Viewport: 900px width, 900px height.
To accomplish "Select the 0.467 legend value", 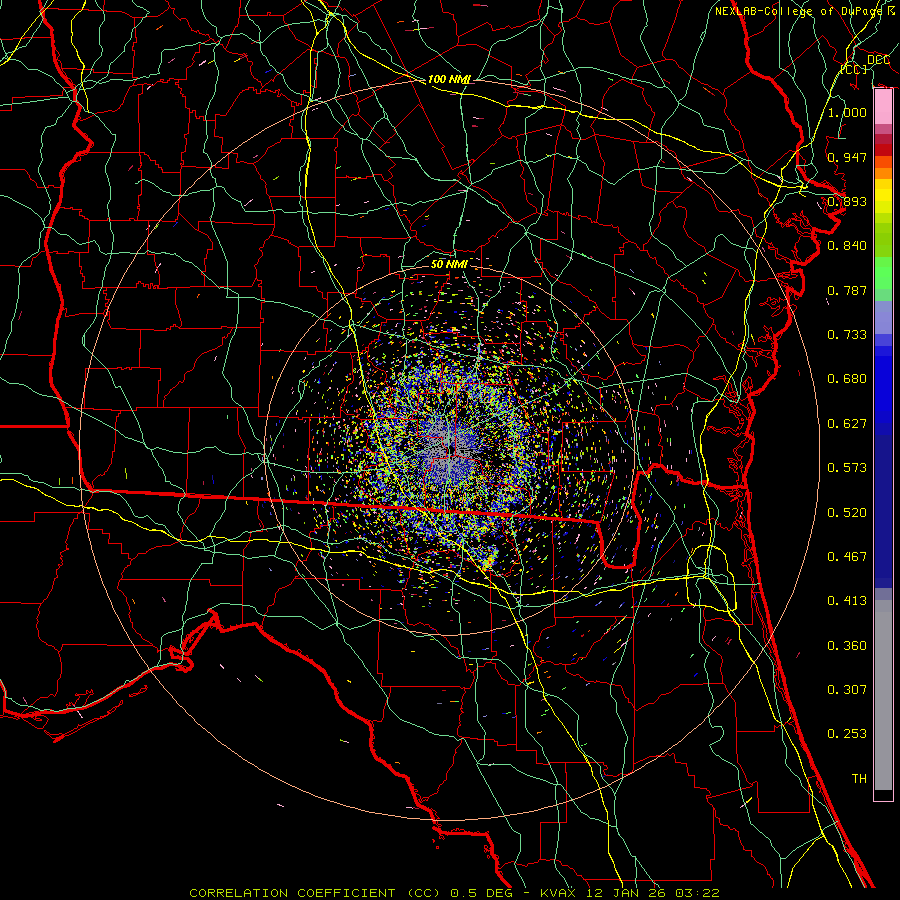I will (847, 557).
